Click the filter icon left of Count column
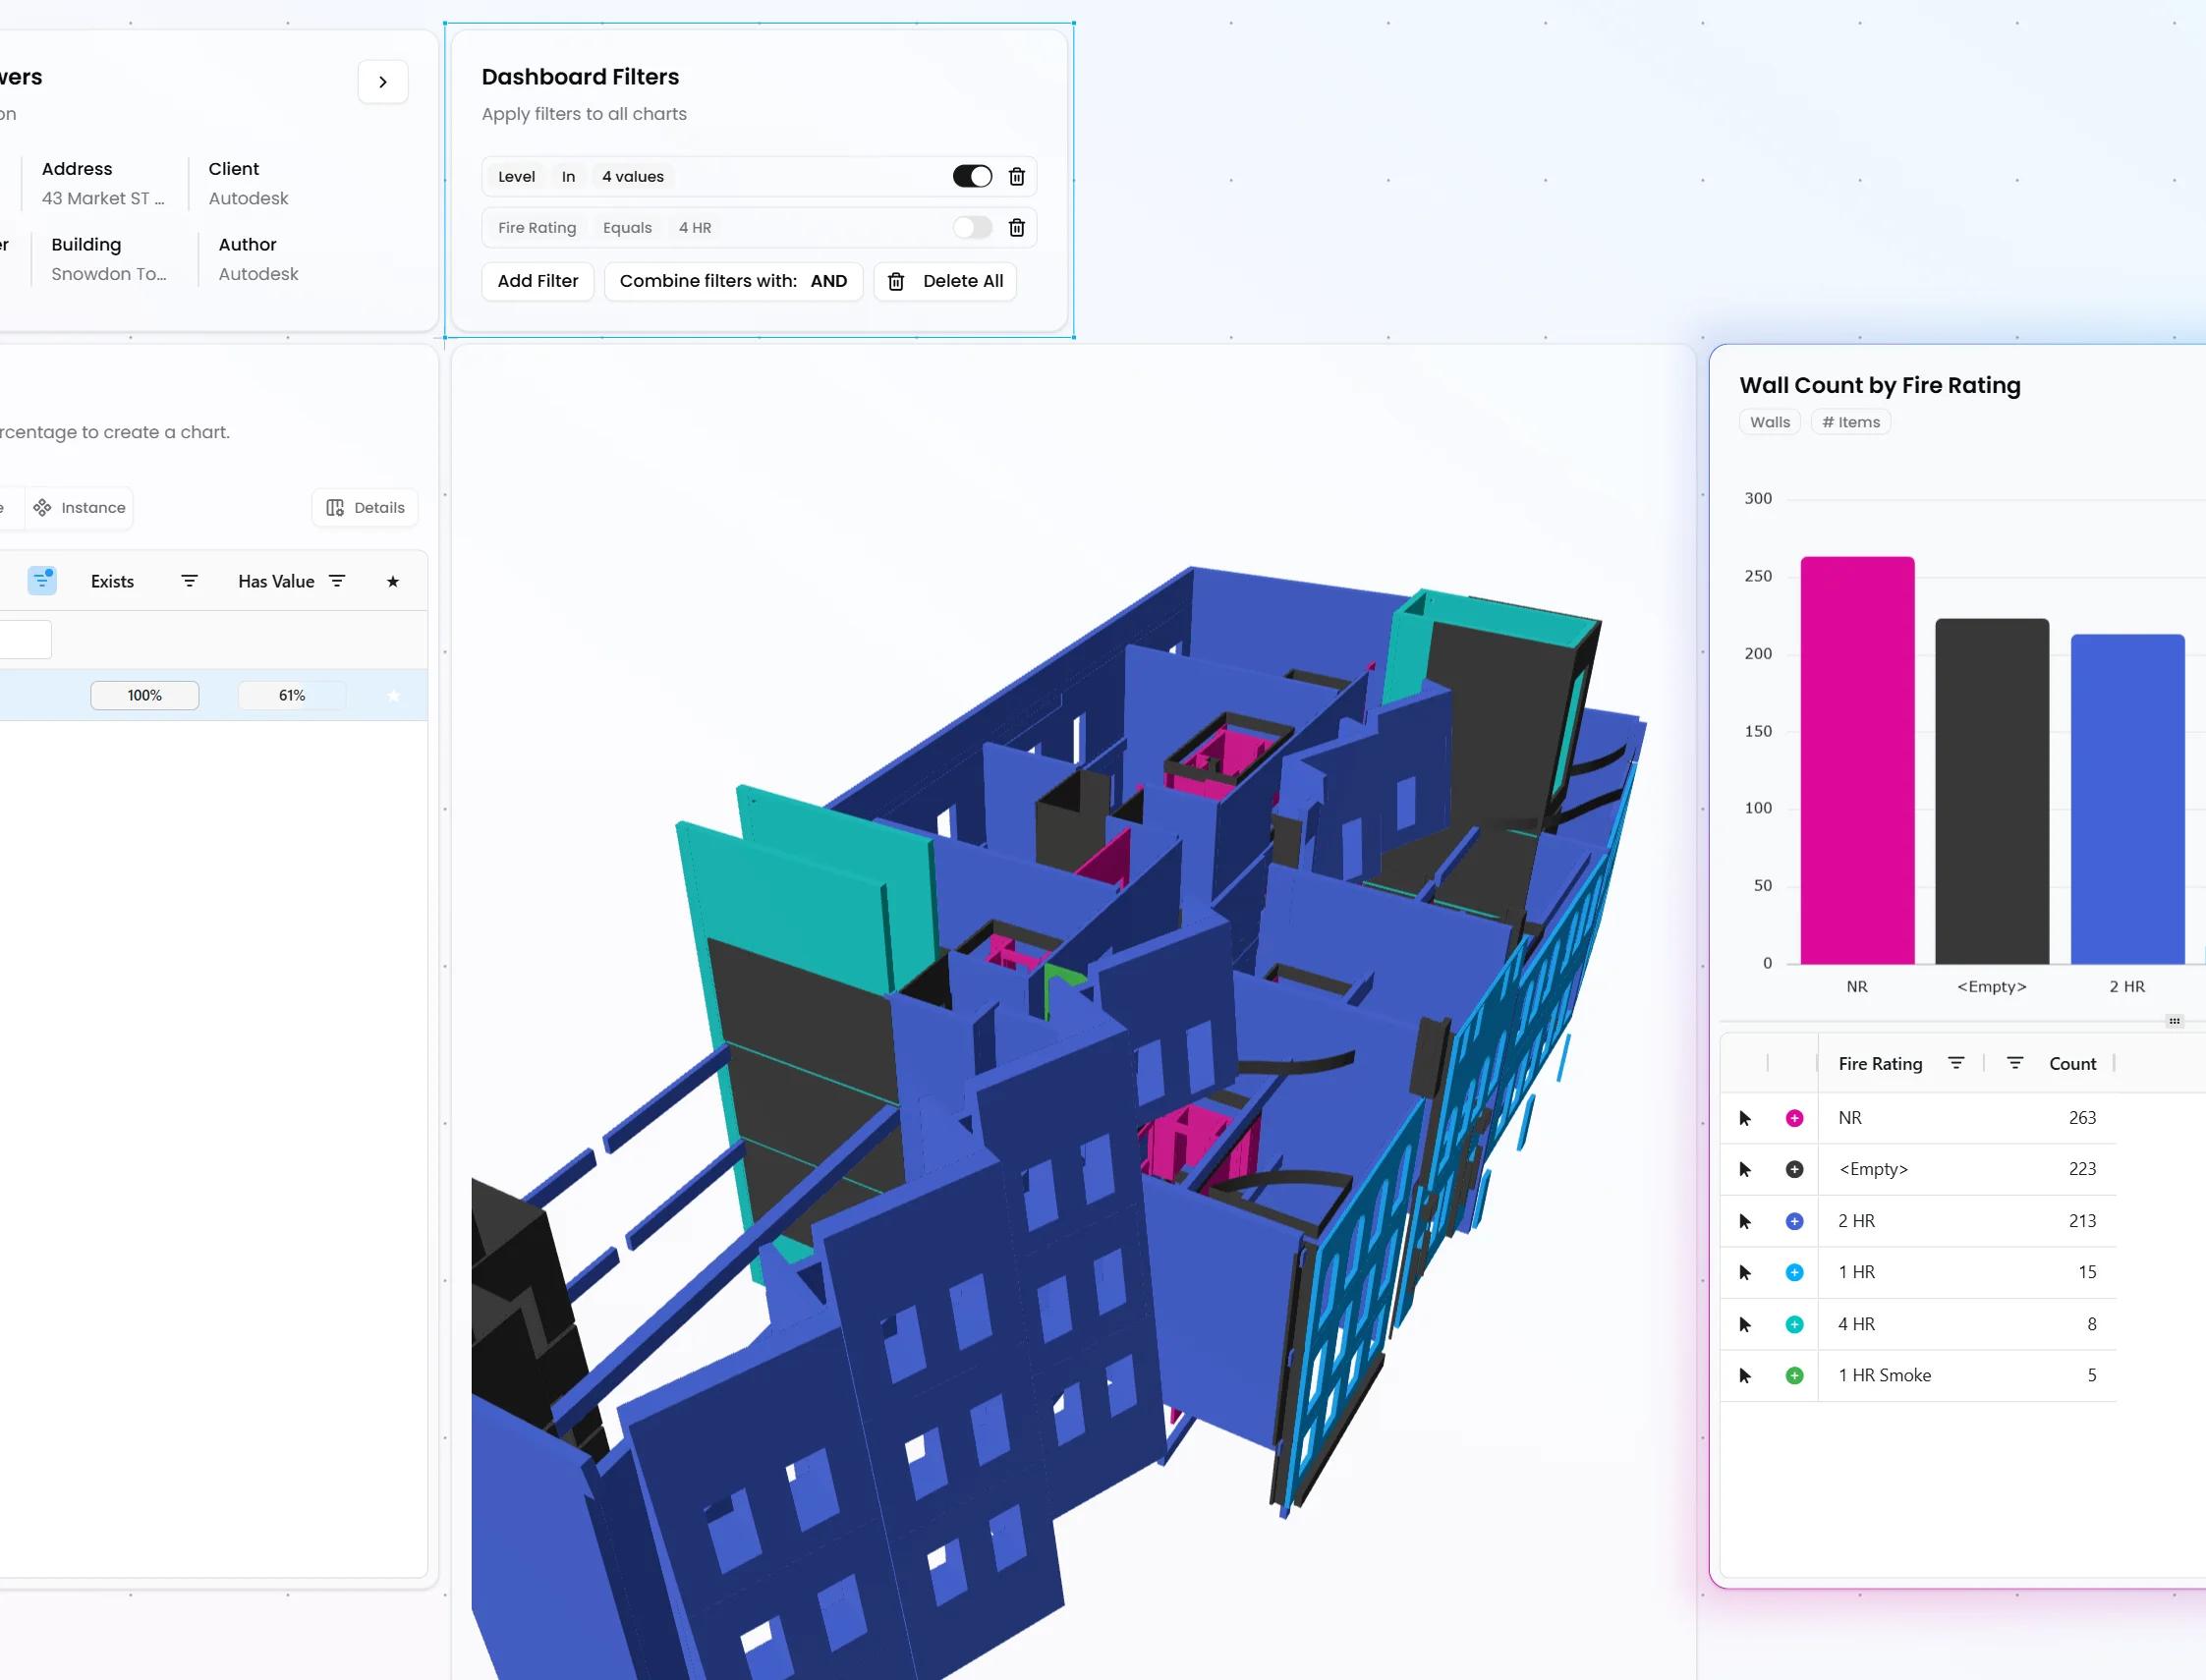The image size is (2206, 1680). coord(2015,1063)
